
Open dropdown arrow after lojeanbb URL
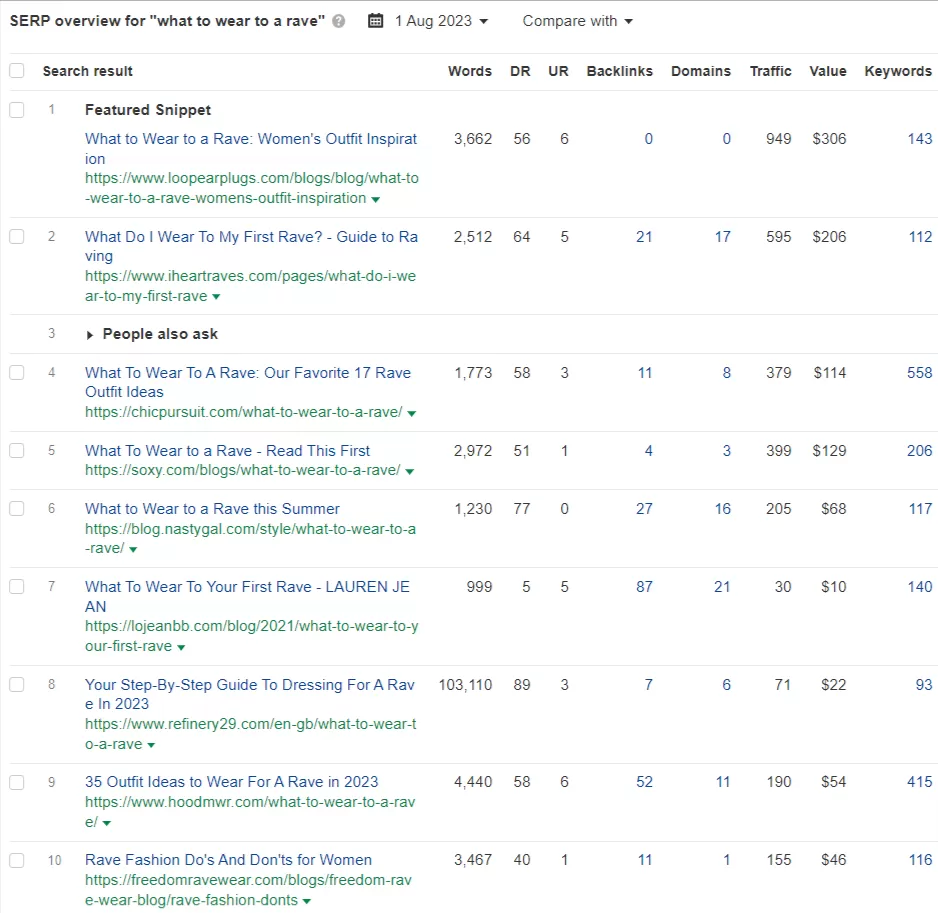coord(181,647)
